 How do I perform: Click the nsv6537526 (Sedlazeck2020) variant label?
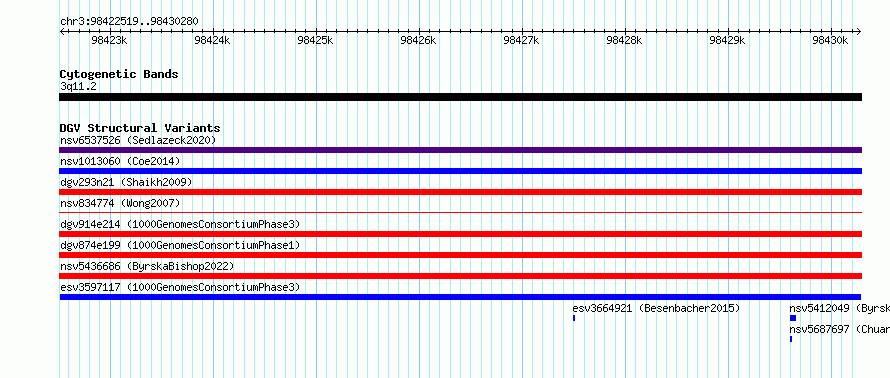(x=138, y=140)
